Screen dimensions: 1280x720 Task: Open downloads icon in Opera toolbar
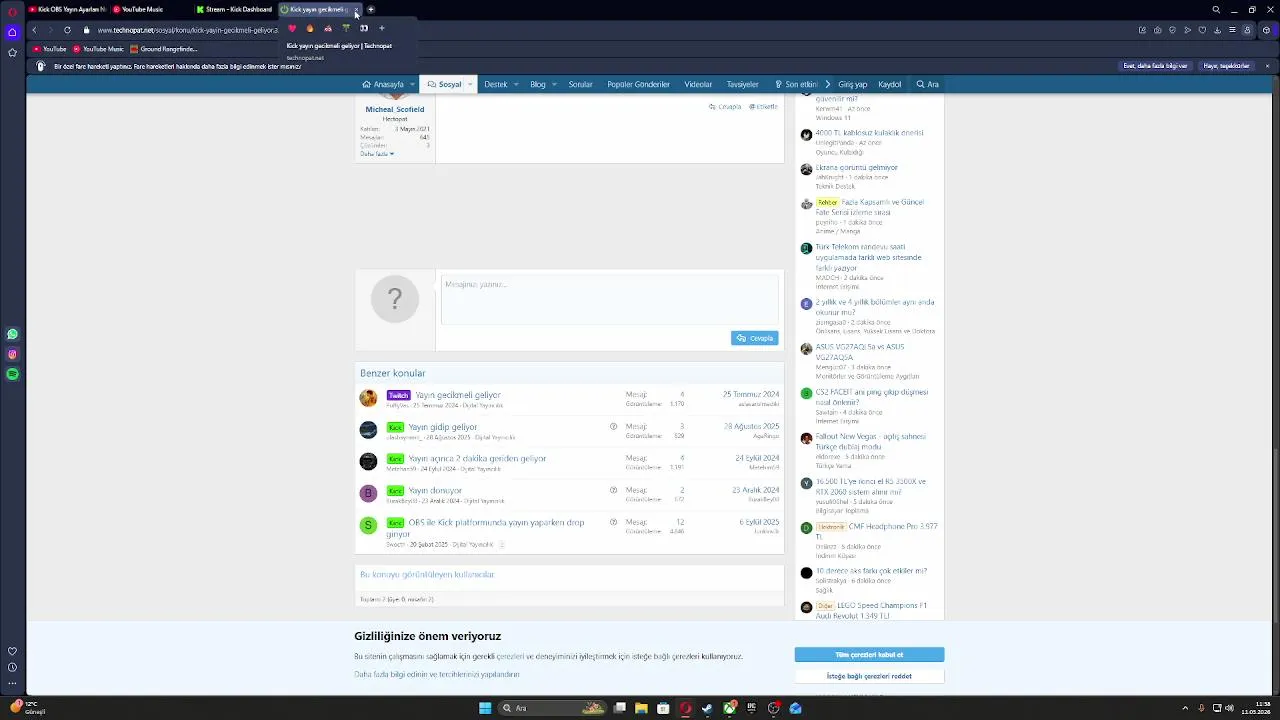pyautogui.click(x=1216, y=30)
